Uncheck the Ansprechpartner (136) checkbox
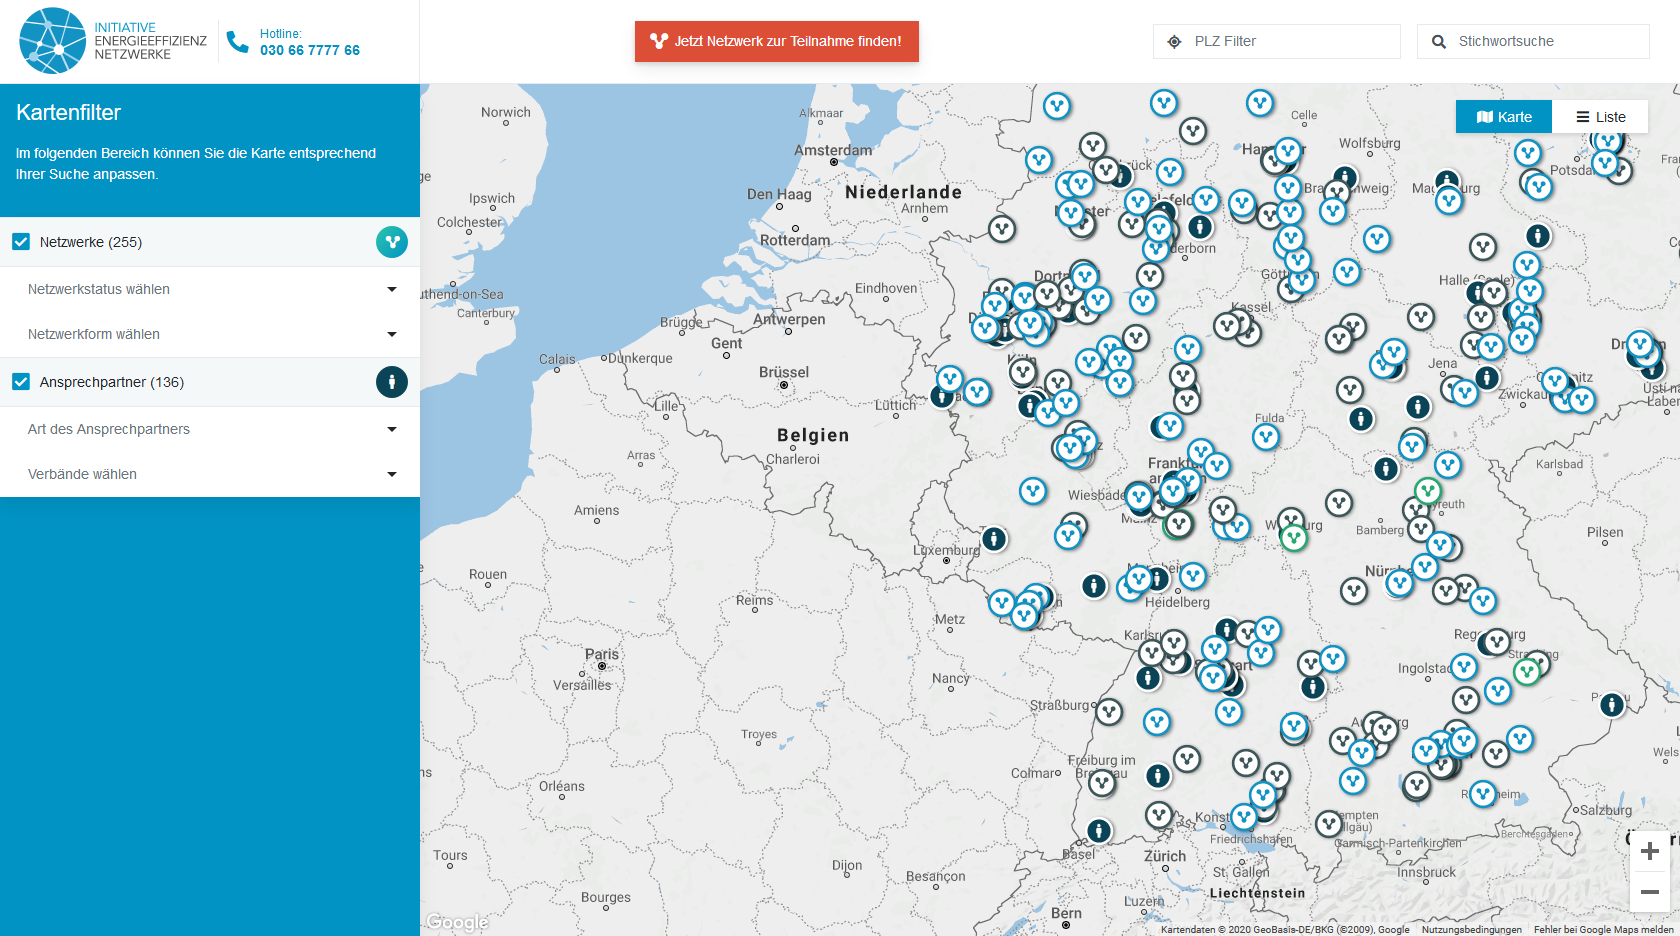Screen dimensions: 1680x936 21,382
